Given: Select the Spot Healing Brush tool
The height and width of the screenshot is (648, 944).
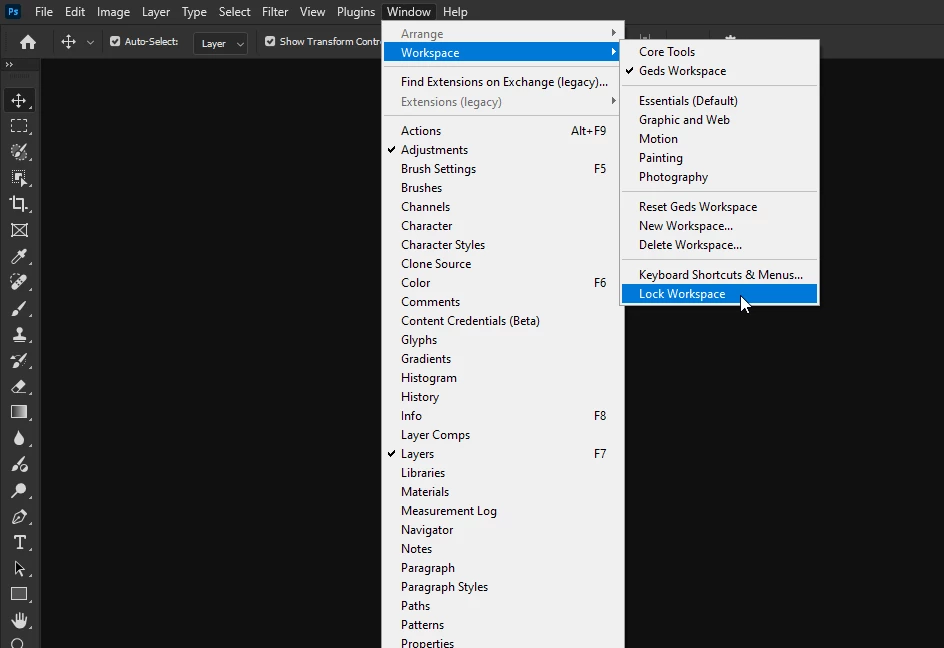Looking at the screenshot, I should coord(19,282).
